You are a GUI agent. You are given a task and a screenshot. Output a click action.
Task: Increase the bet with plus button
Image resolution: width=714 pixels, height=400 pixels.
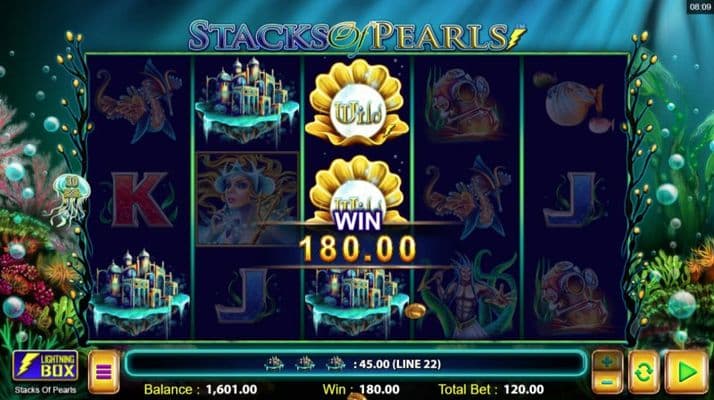607,362
